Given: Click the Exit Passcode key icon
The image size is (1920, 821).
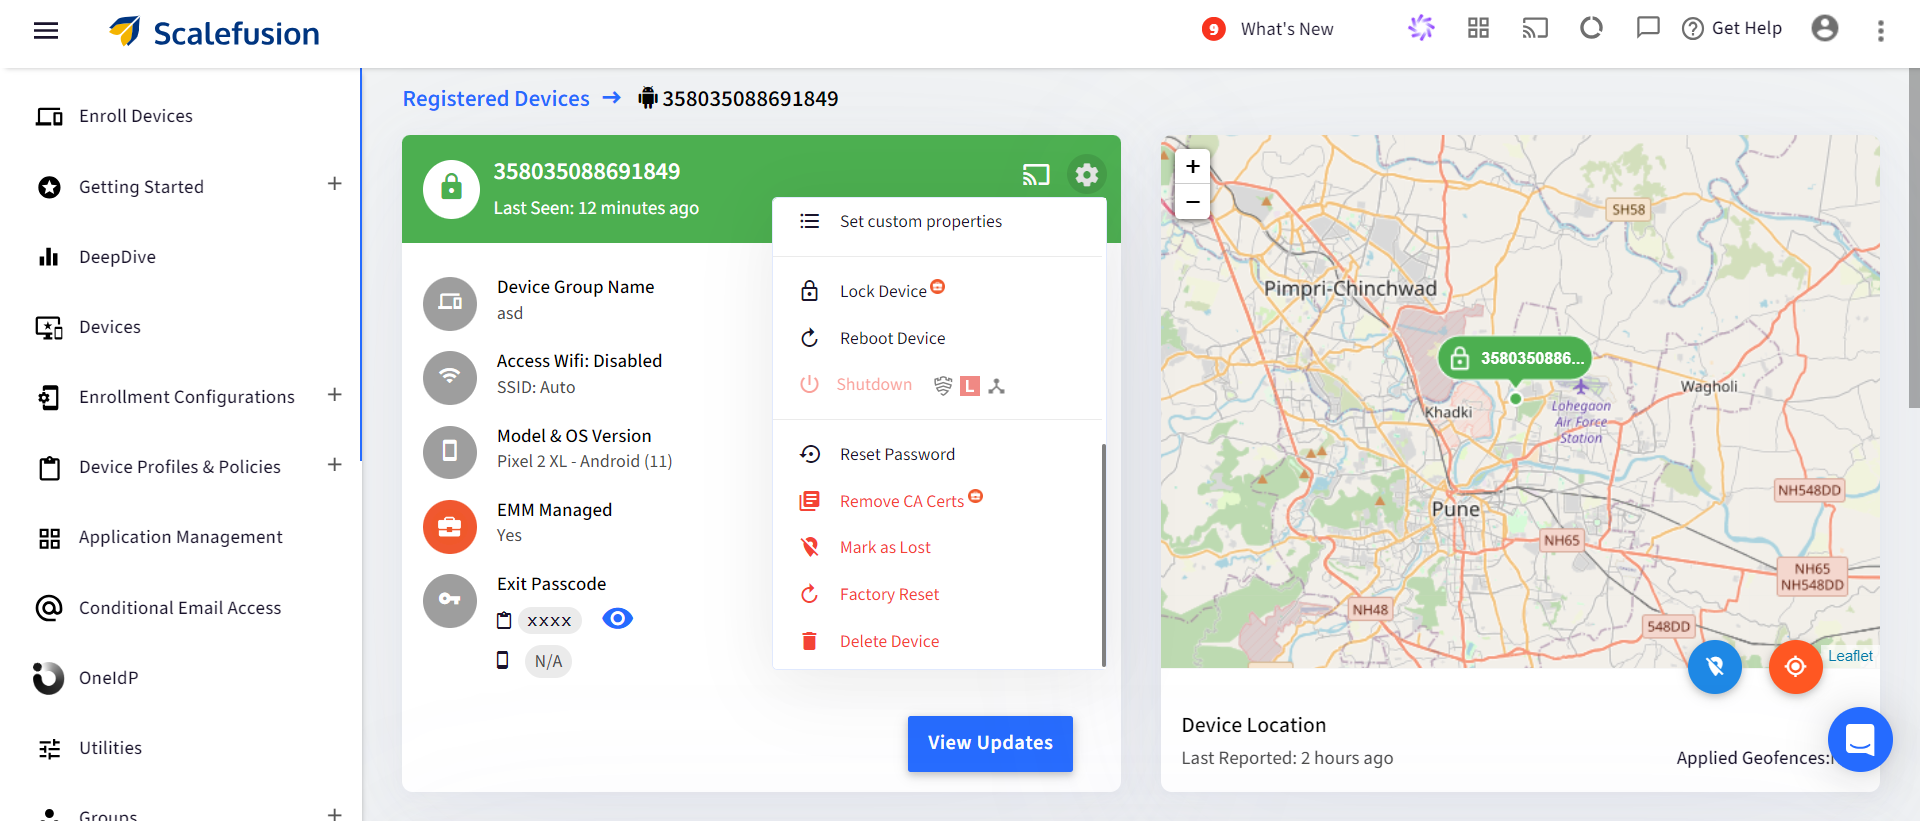Looking at the screenshot, I should 450,600.
